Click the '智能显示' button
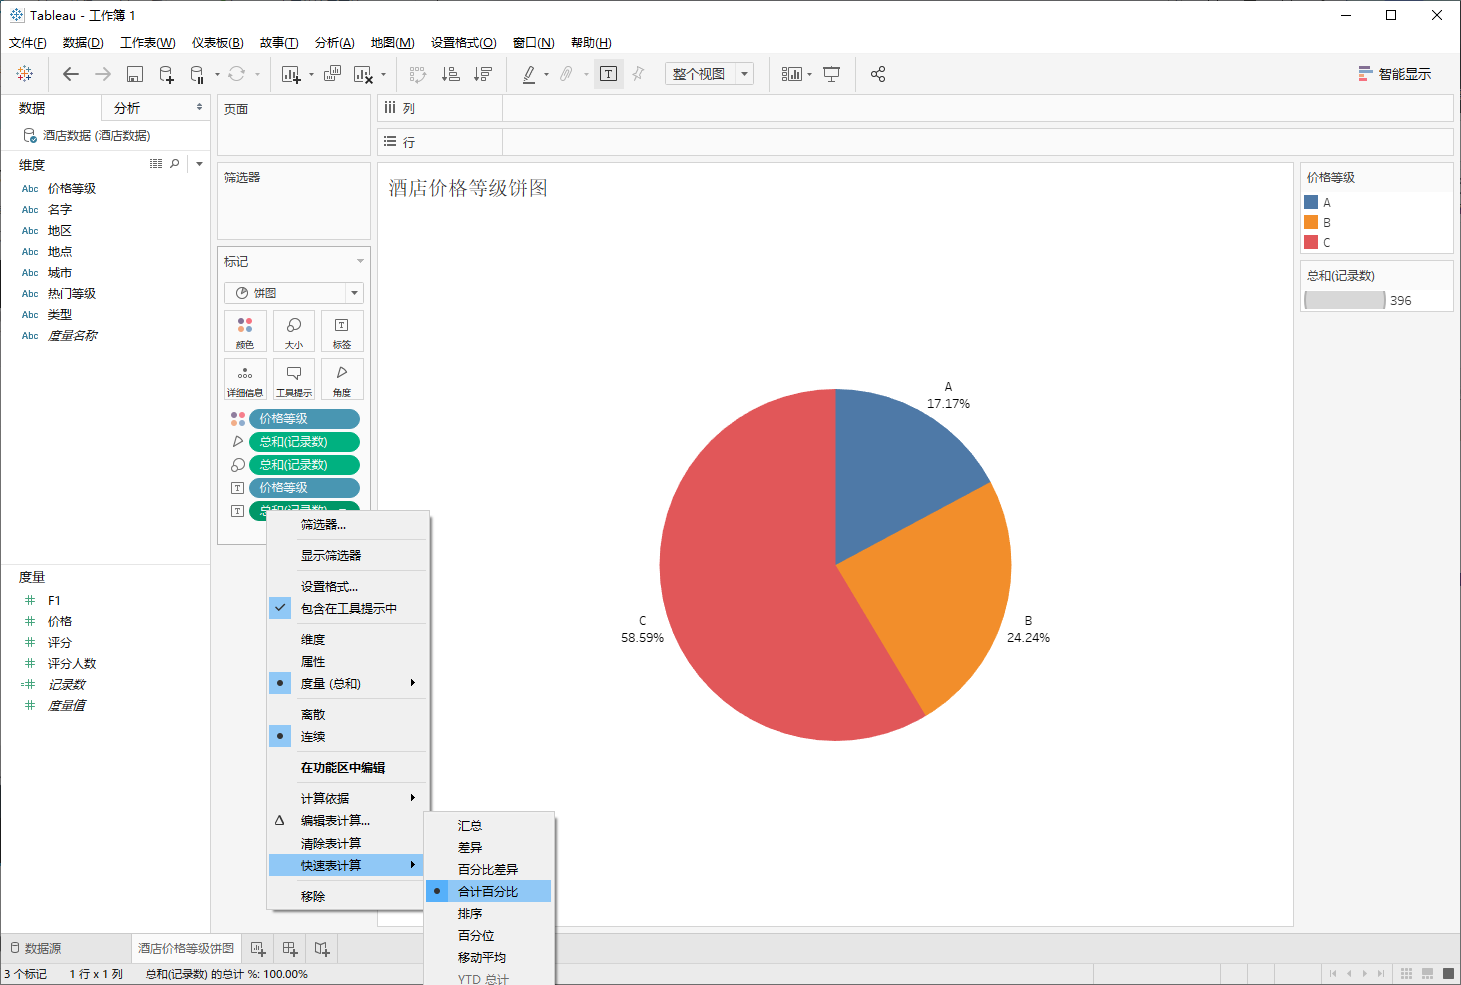1461x985 pixels. 1394,74
